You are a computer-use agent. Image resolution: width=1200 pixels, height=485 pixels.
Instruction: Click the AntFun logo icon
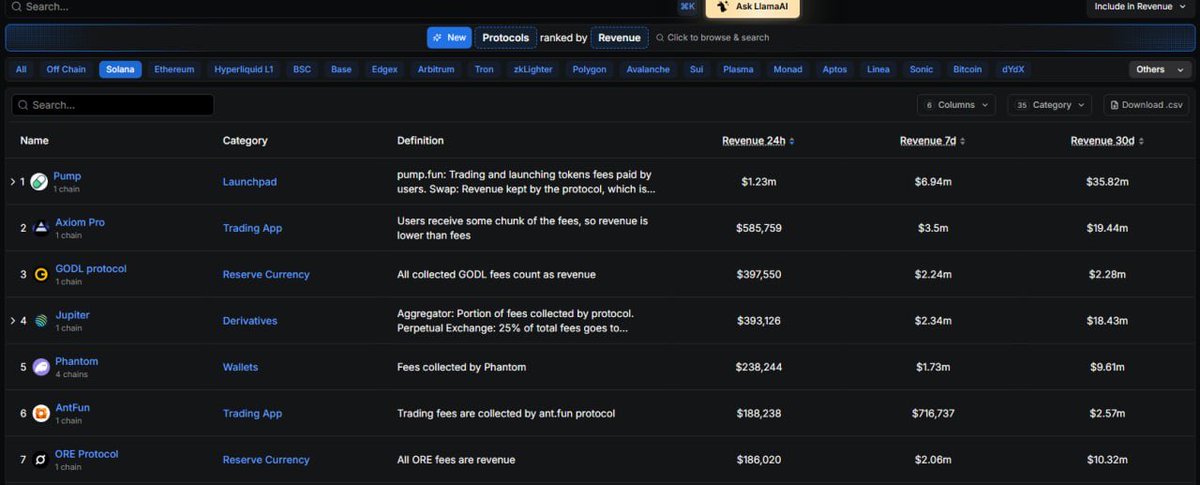41,413
